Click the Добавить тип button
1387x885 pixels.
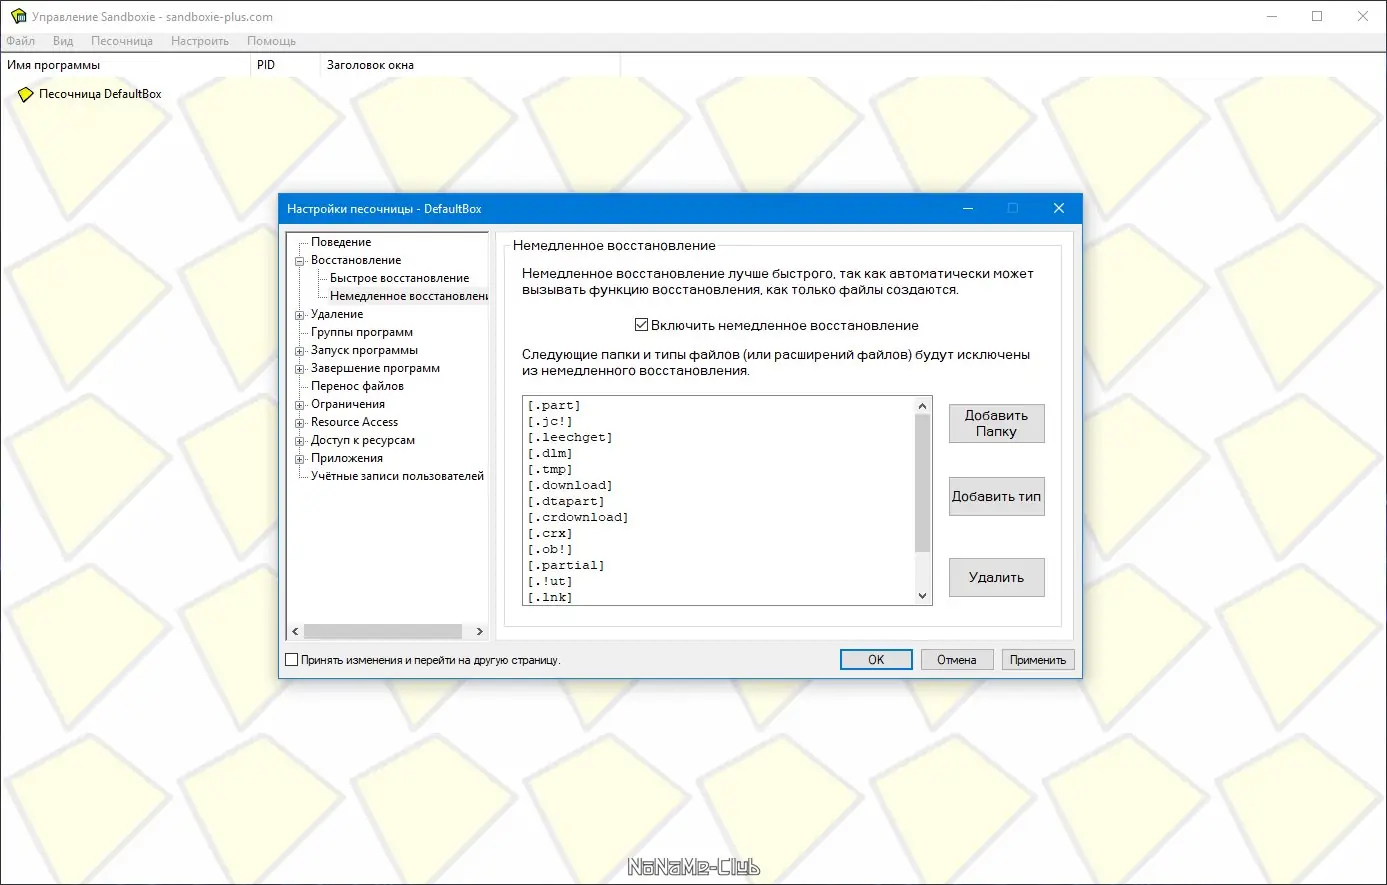click(x=995, y=496)
